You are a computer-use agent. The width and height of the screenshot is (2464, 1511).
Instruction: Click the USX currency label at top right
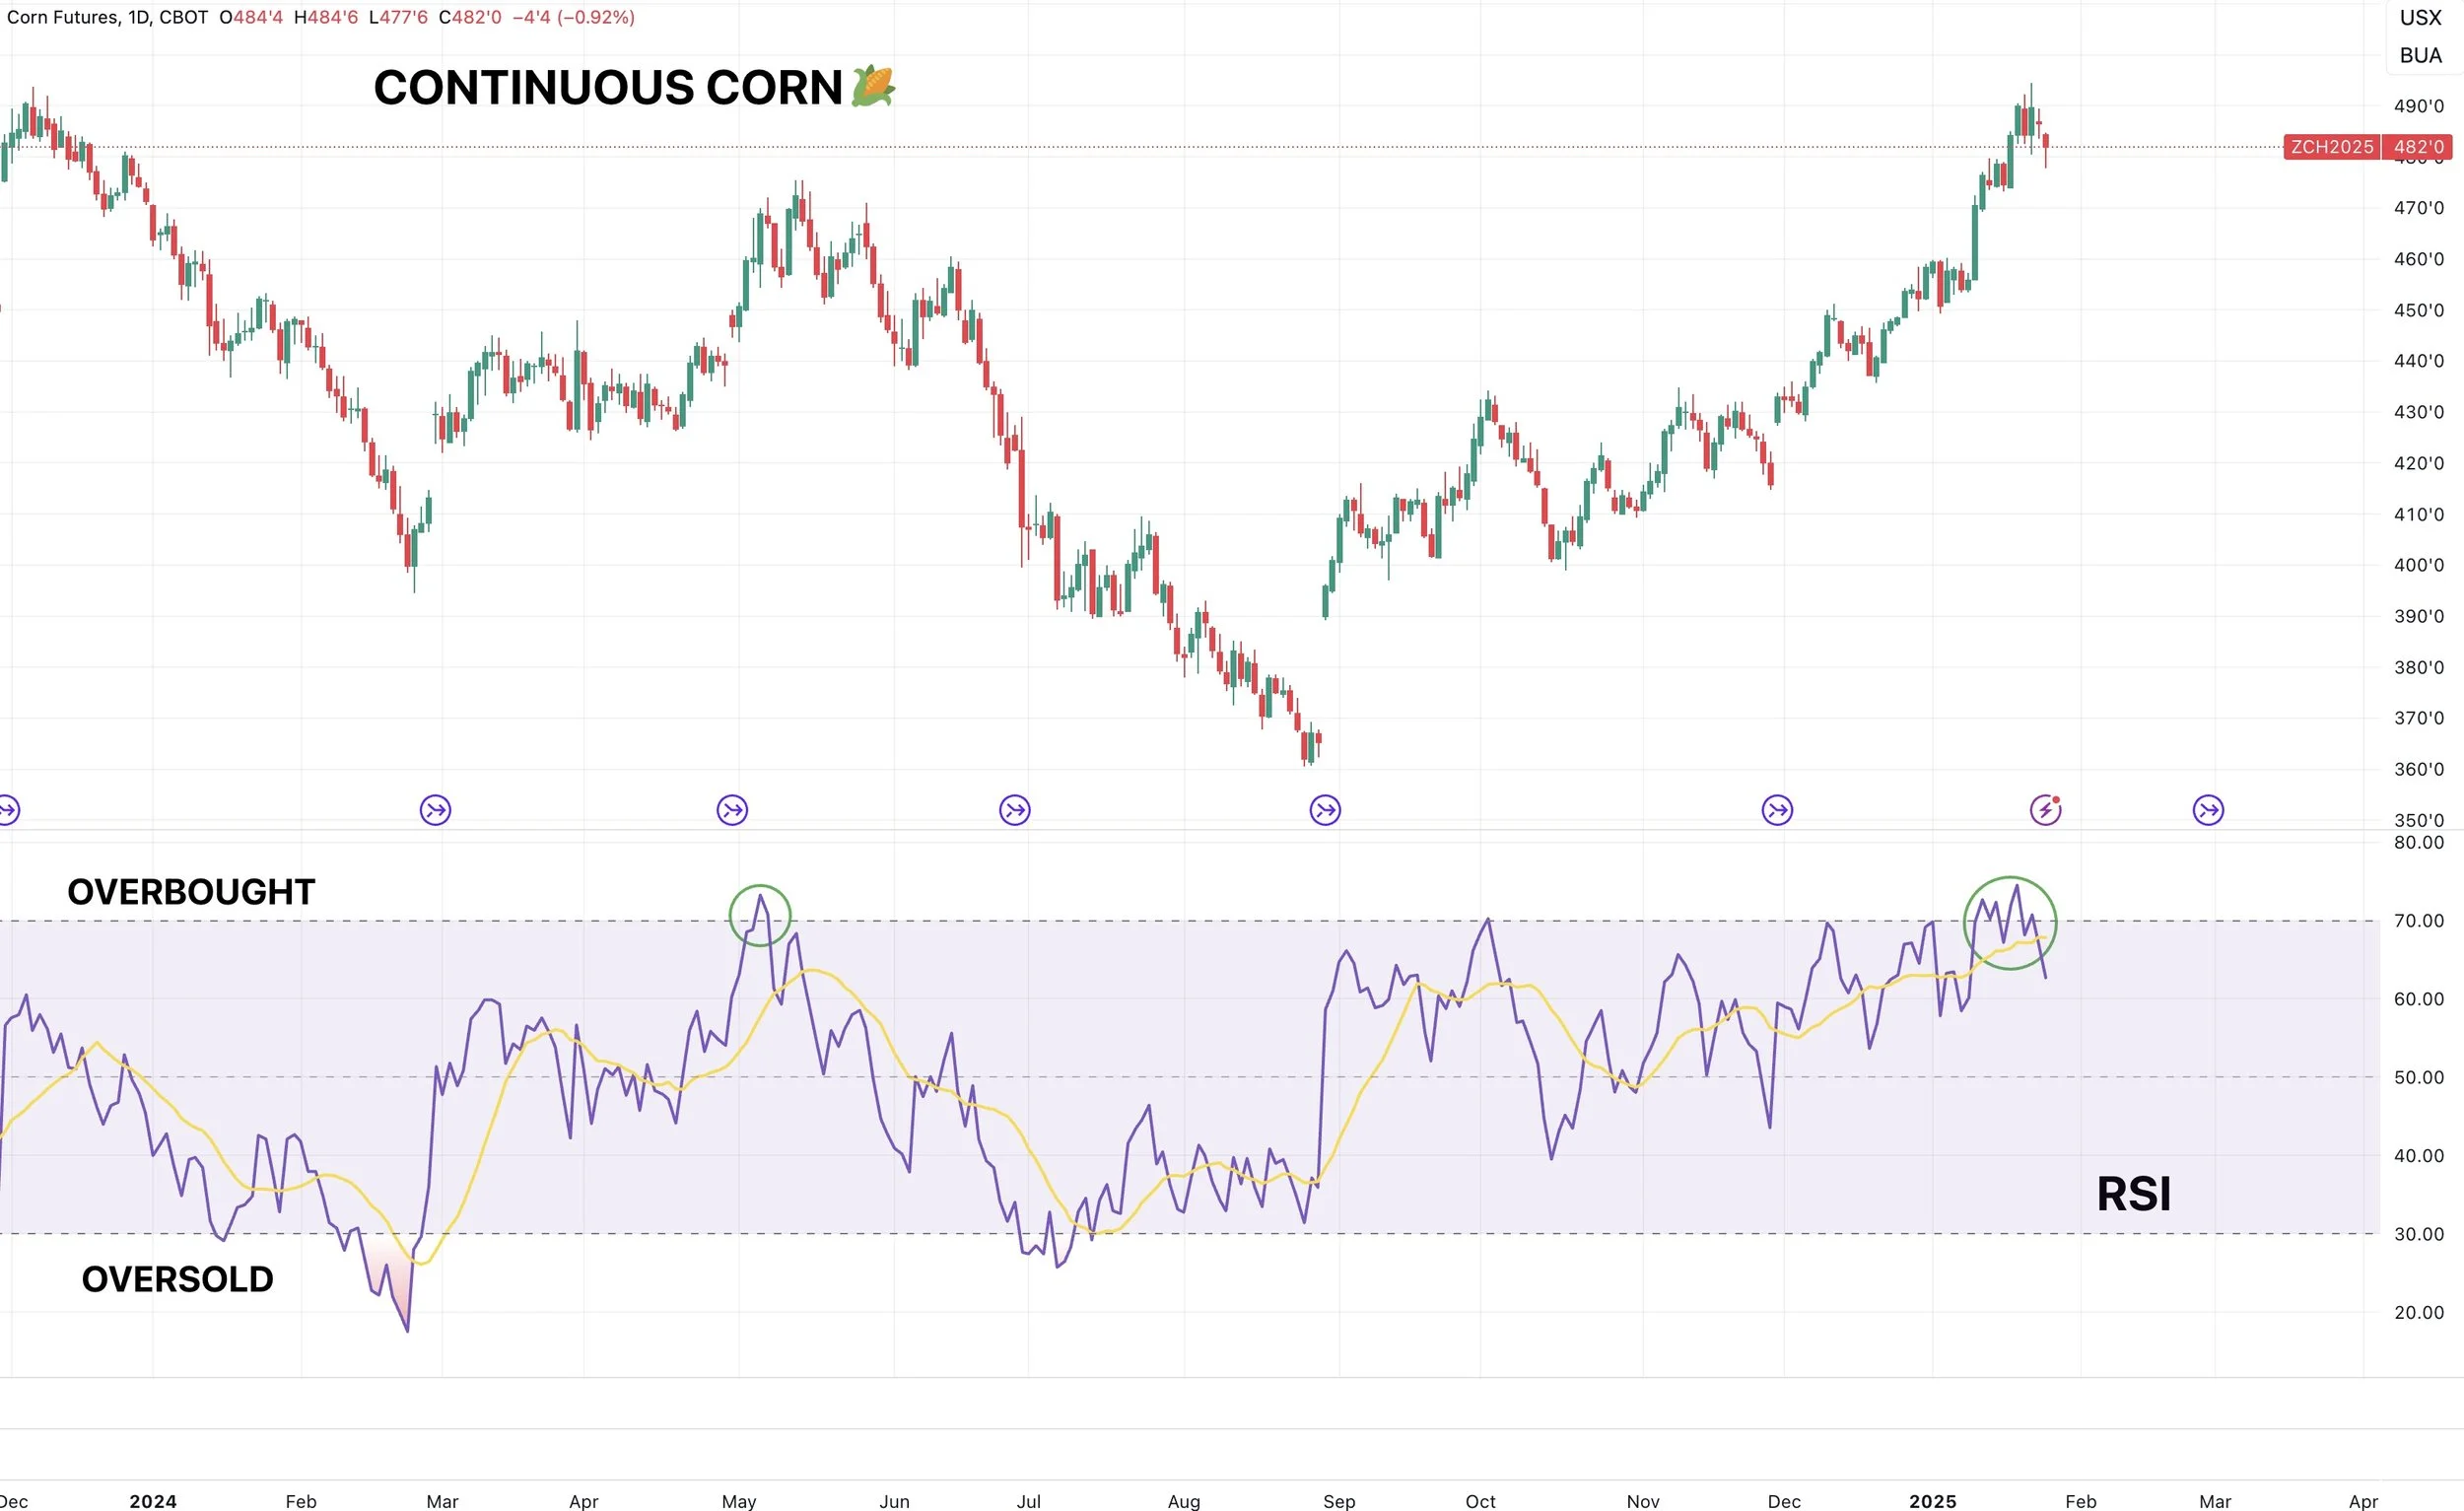coord(2420,18)
